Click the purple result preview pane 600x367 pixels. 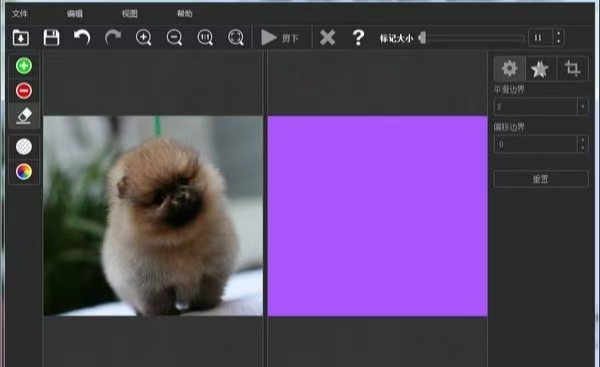pyautogui.click(x=377, y=216)
